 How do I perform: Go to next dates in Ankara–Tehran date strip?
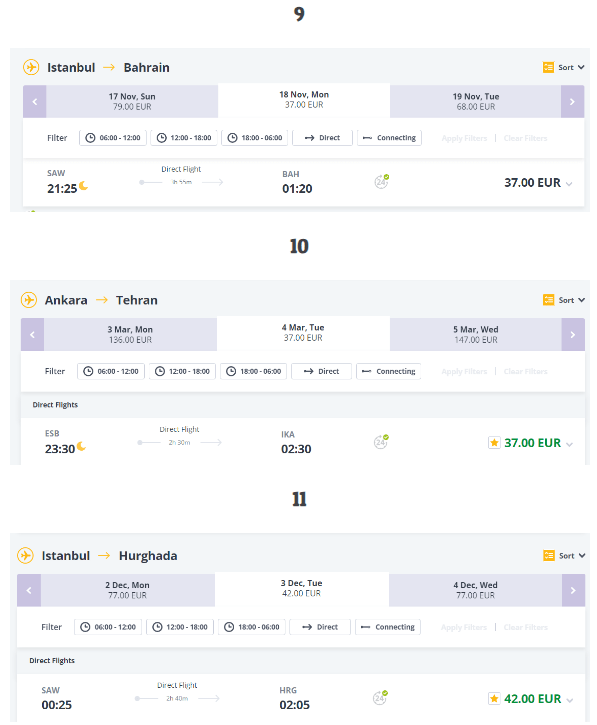[x=573, y=334]
